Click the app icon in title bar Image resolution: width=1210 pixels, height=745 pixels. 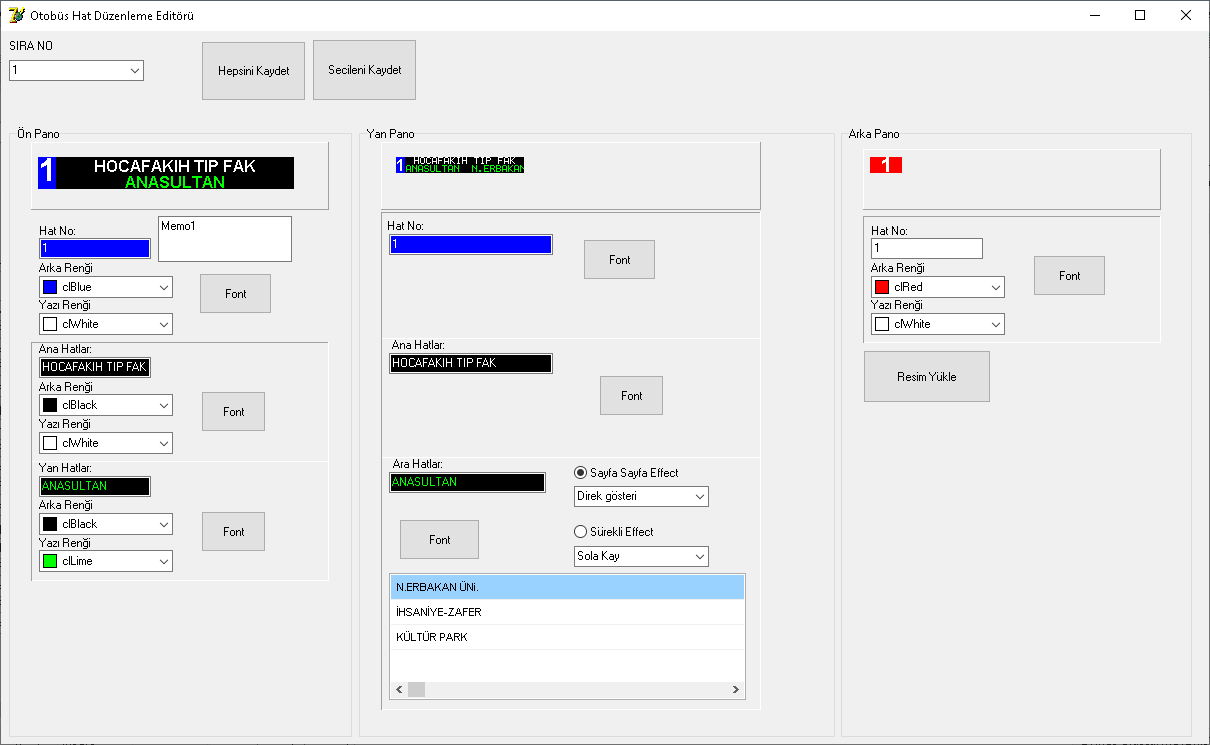coord(17,15)
